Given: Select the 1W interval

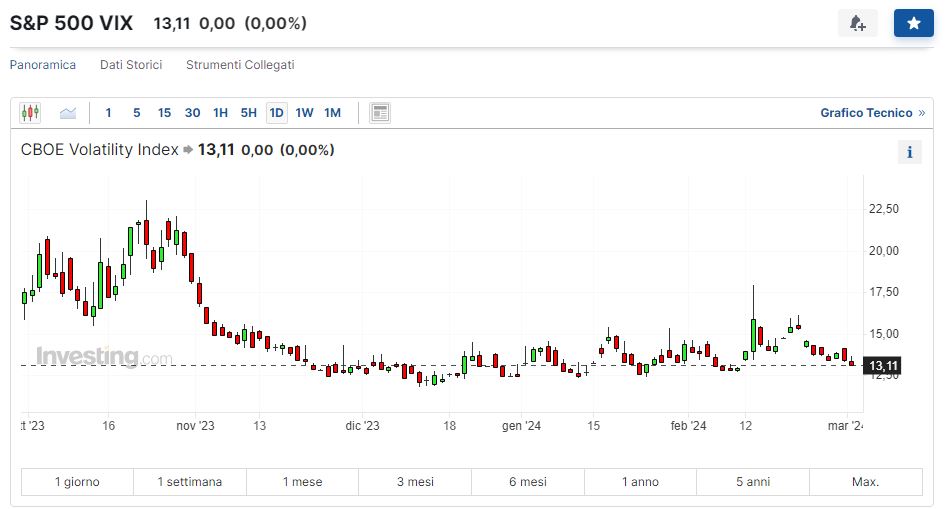Looking at the screenshot, I should (304, 113).
